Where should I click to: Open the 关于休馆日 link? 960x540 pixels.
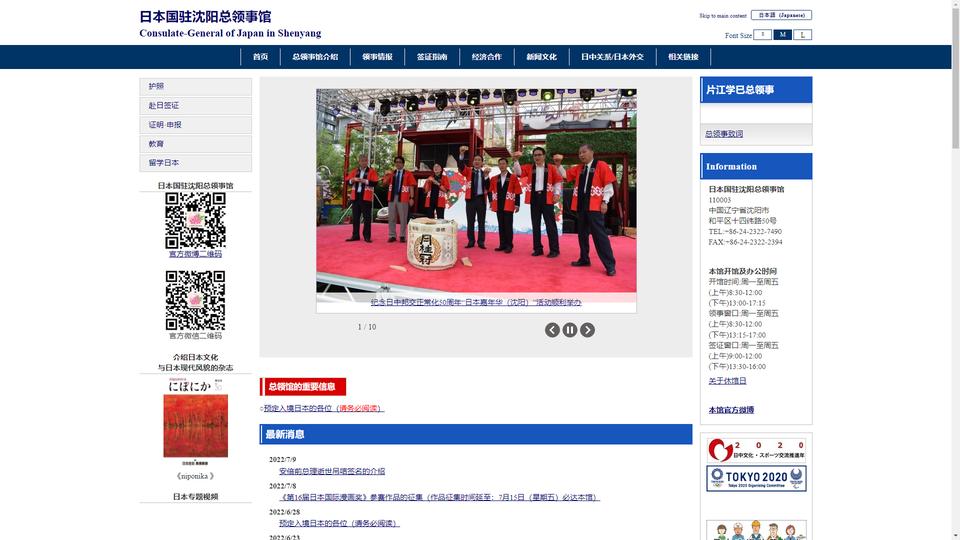(x=727, y=381)
